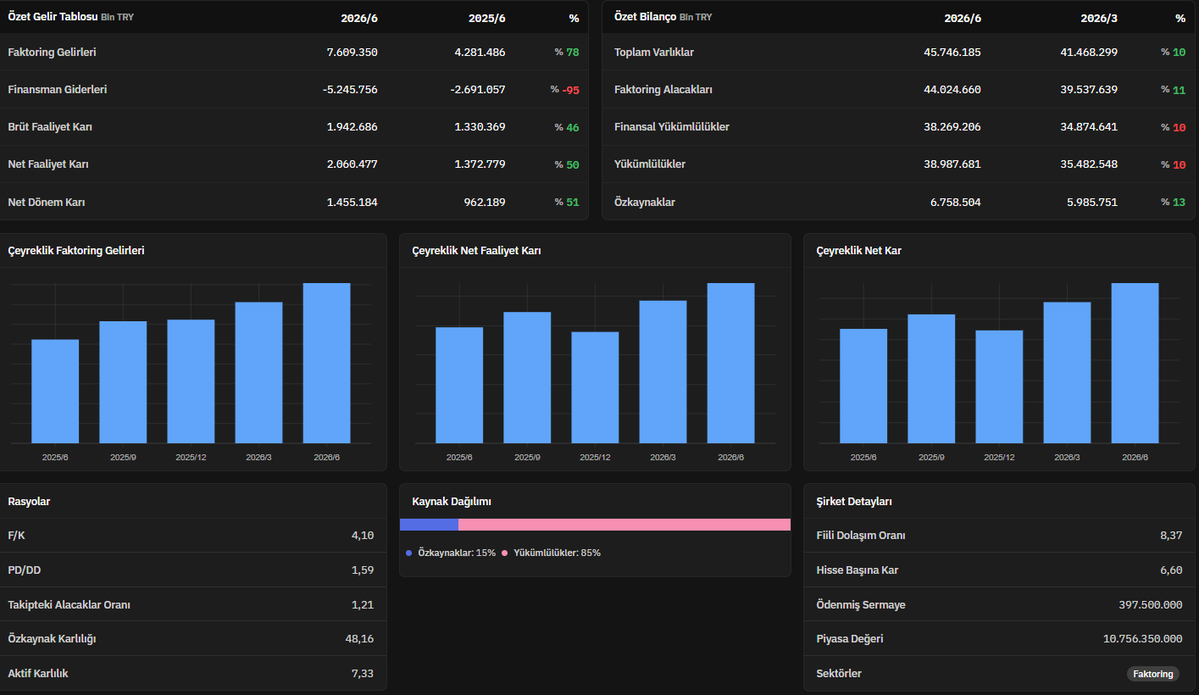The height and width of the screenshot is (695, 1199).
Task: Click the 2025/9 bar in Çeyreklik Faktoring Gelirleri
Action: (123, 382)
